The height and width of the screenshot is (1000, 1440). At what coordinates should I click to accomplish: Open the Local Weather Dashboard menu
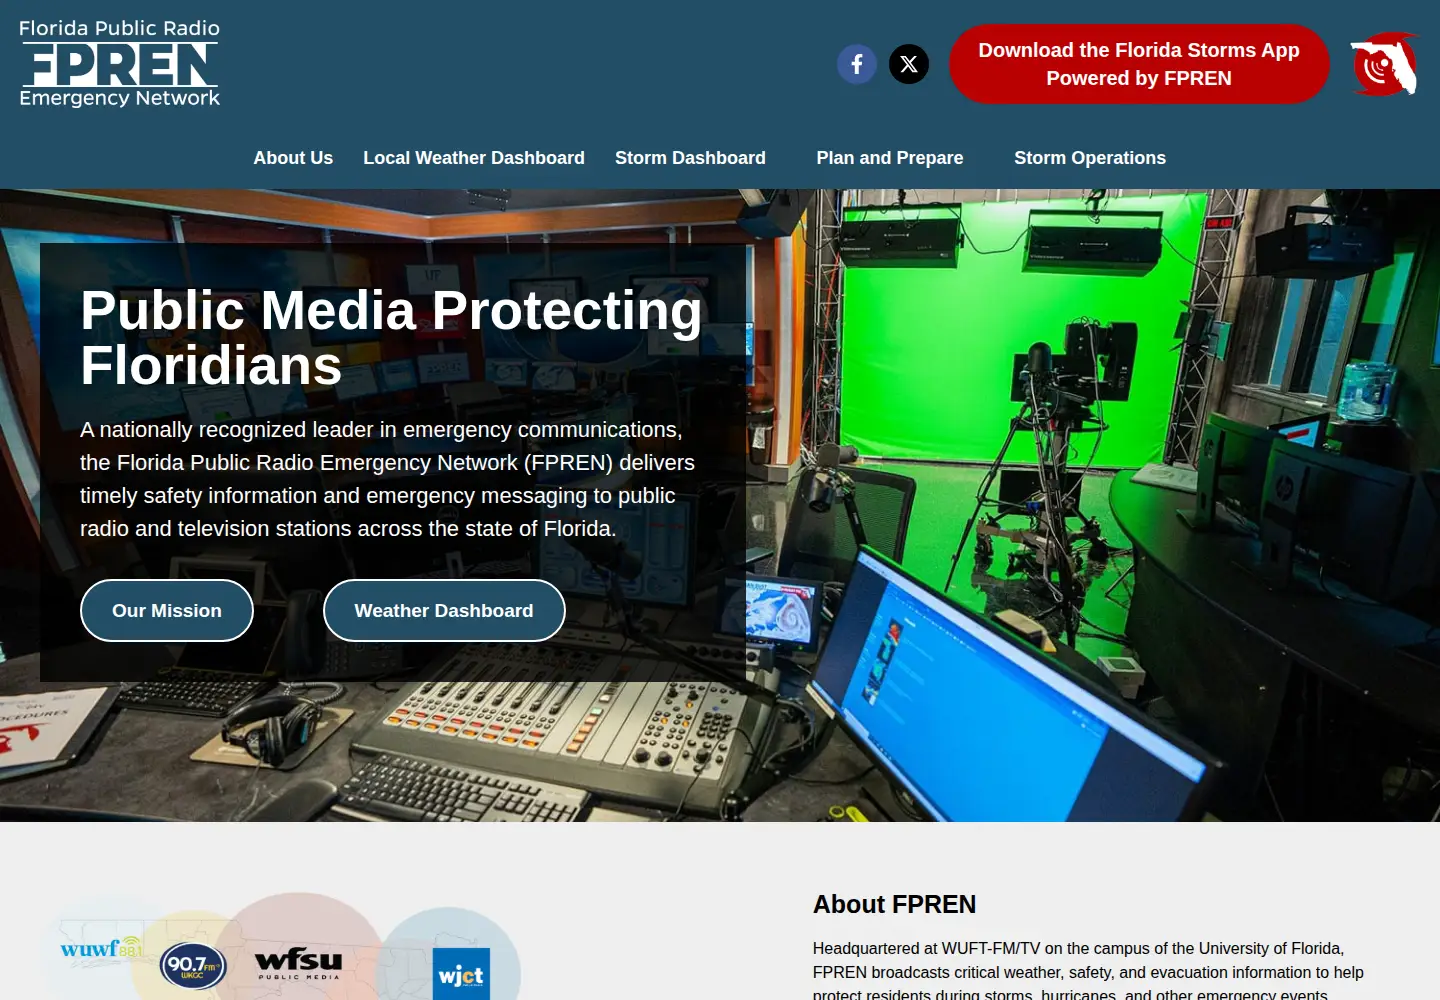coord(474,158)
